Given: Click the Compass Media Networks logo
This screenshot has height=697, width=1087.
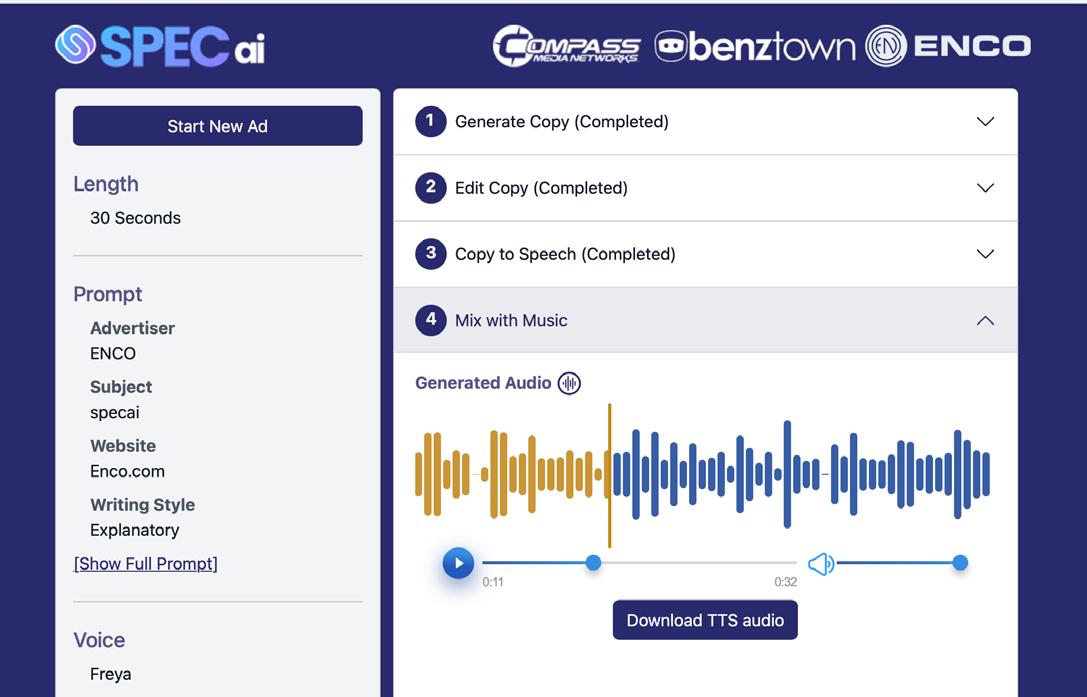Looking at the screenshot, I should point(566,46).
